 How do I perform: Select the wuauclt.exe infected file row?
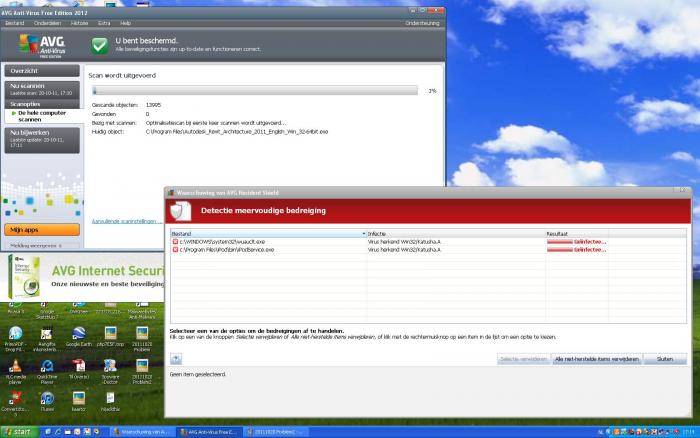pyautogui.click(x=429, y=242)
